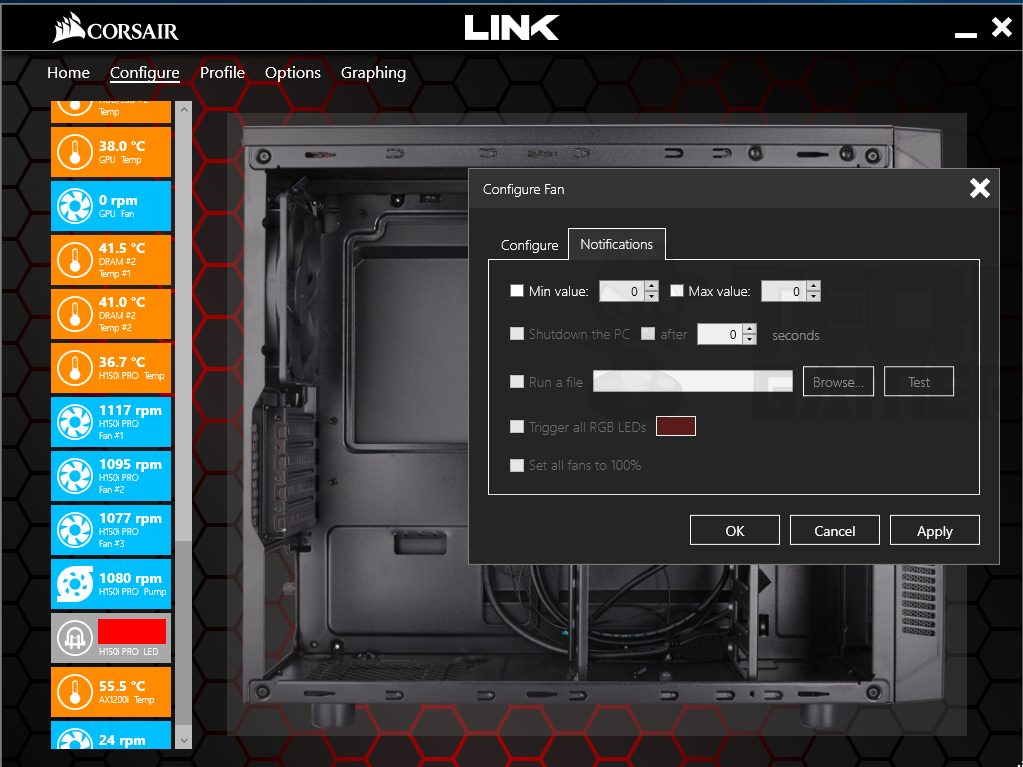The height and width of the screenshot is (767, 1023).
Task: Toggle the Trigger all RGB LEDs checkbox
Action: coord(517,427)
